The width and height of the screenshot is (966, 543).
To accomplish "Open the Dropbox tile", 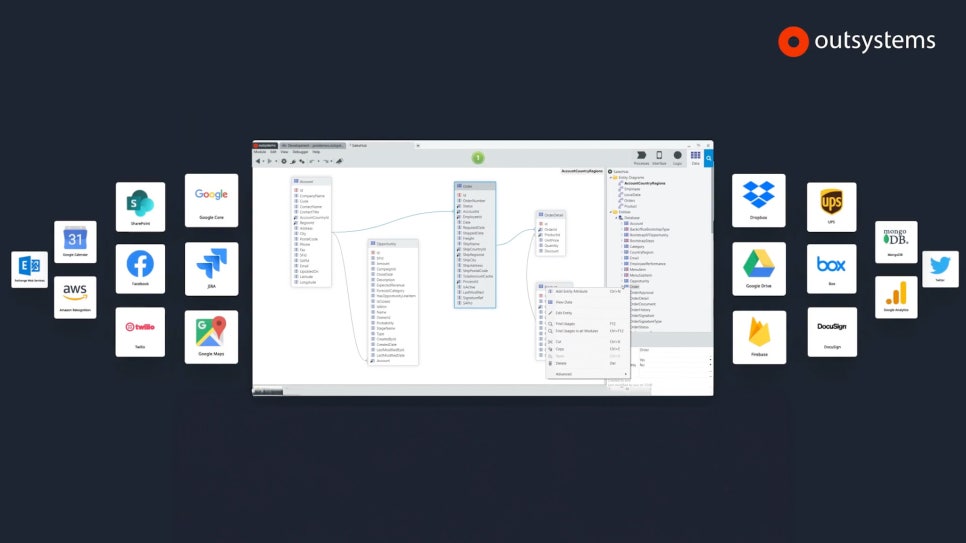I will pyautogui.click(x=759, y=200).
